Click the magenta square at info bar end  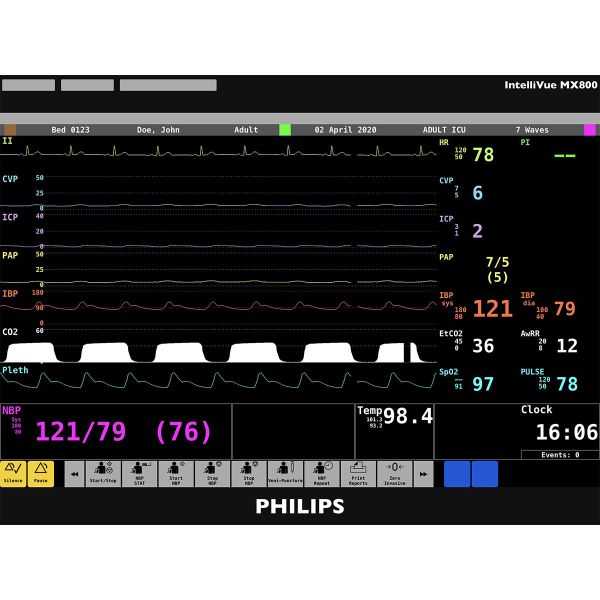[590, 130]
